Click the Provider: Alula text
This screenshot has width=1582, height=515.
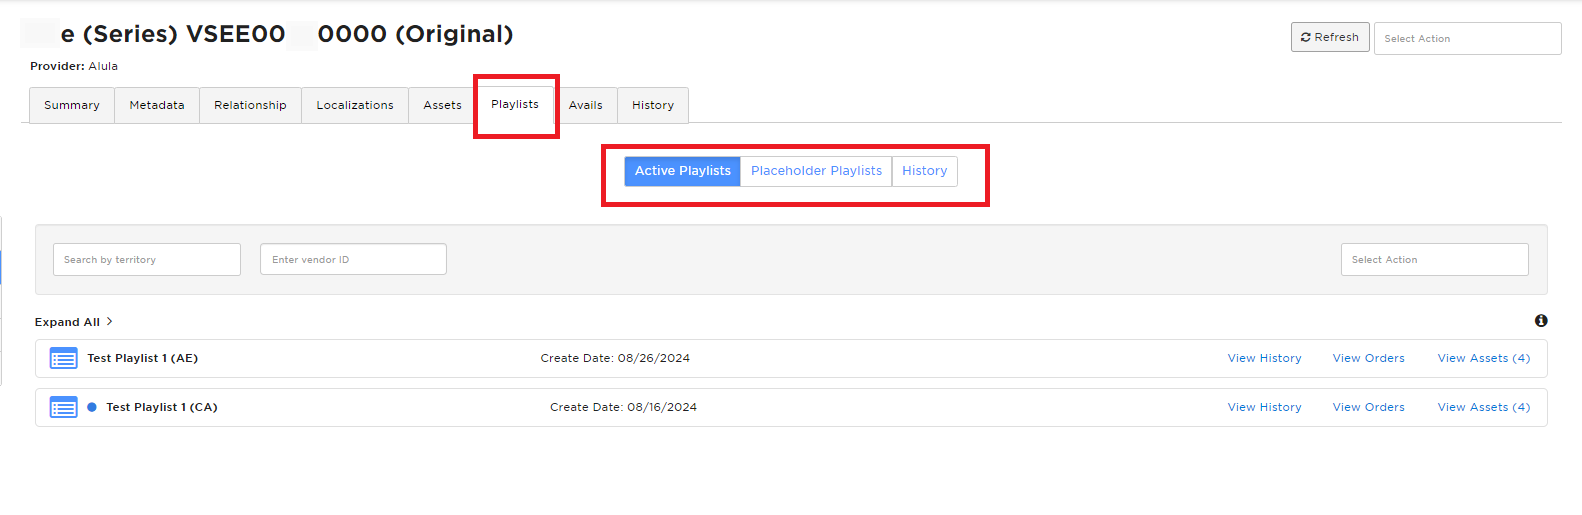pyautogui.click(x=74, y=66)
